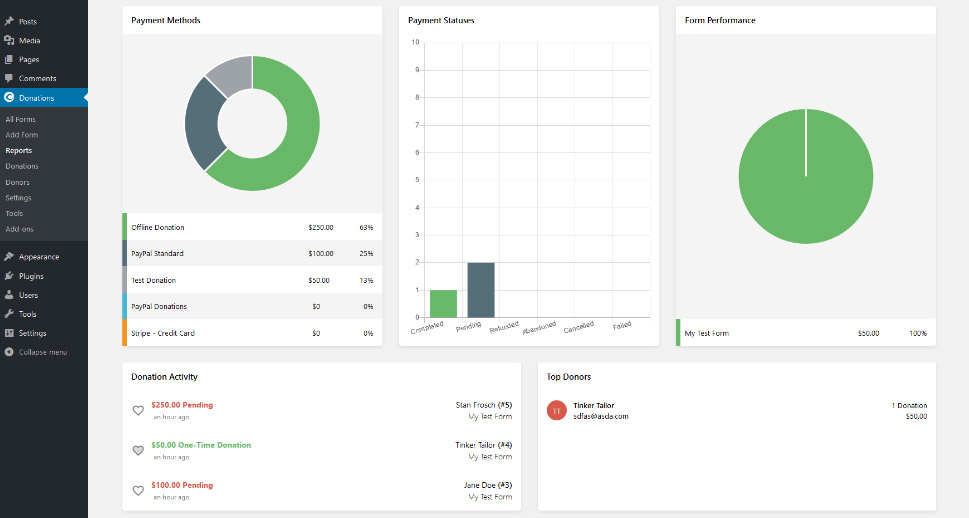This screenshot has width=969, height=518.
Task: Expand the Donations menu section
Action: click(36, 98)
